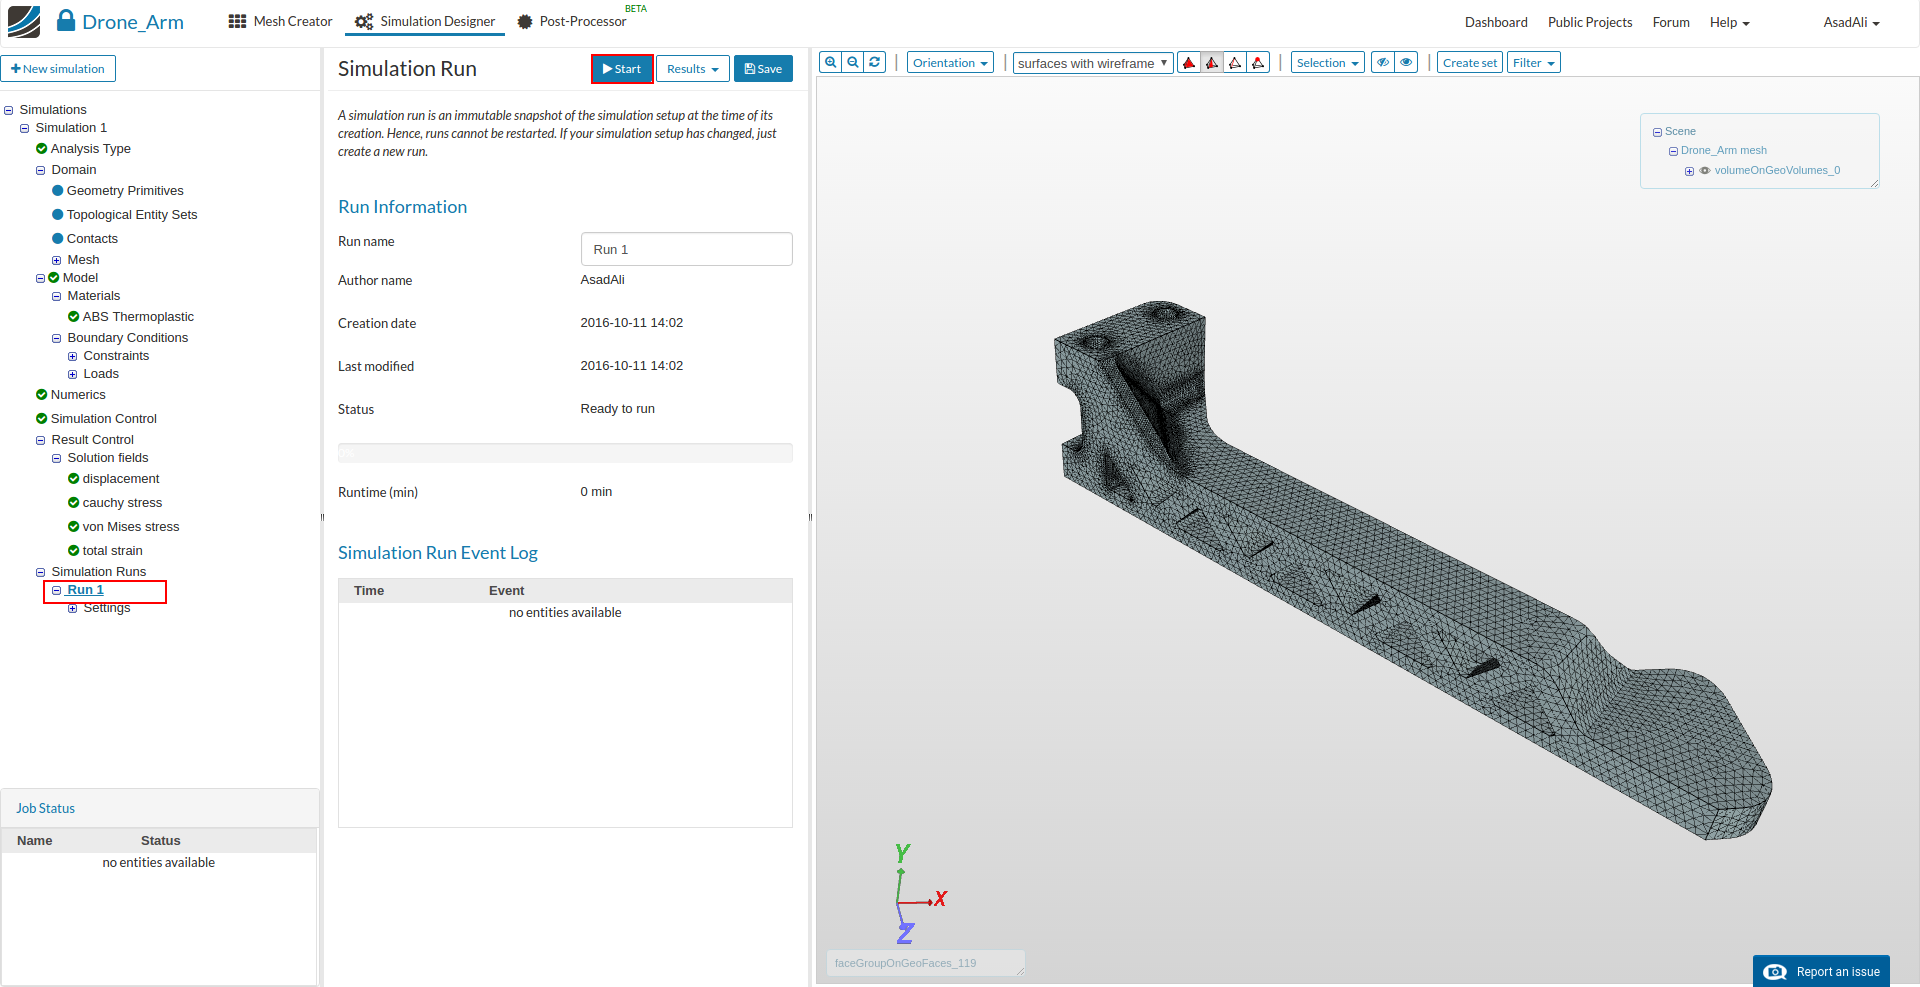The width and height of the screenshot is (1920, 987).
Task: Click the show all eye icon
Action: tap(1406, 62)
